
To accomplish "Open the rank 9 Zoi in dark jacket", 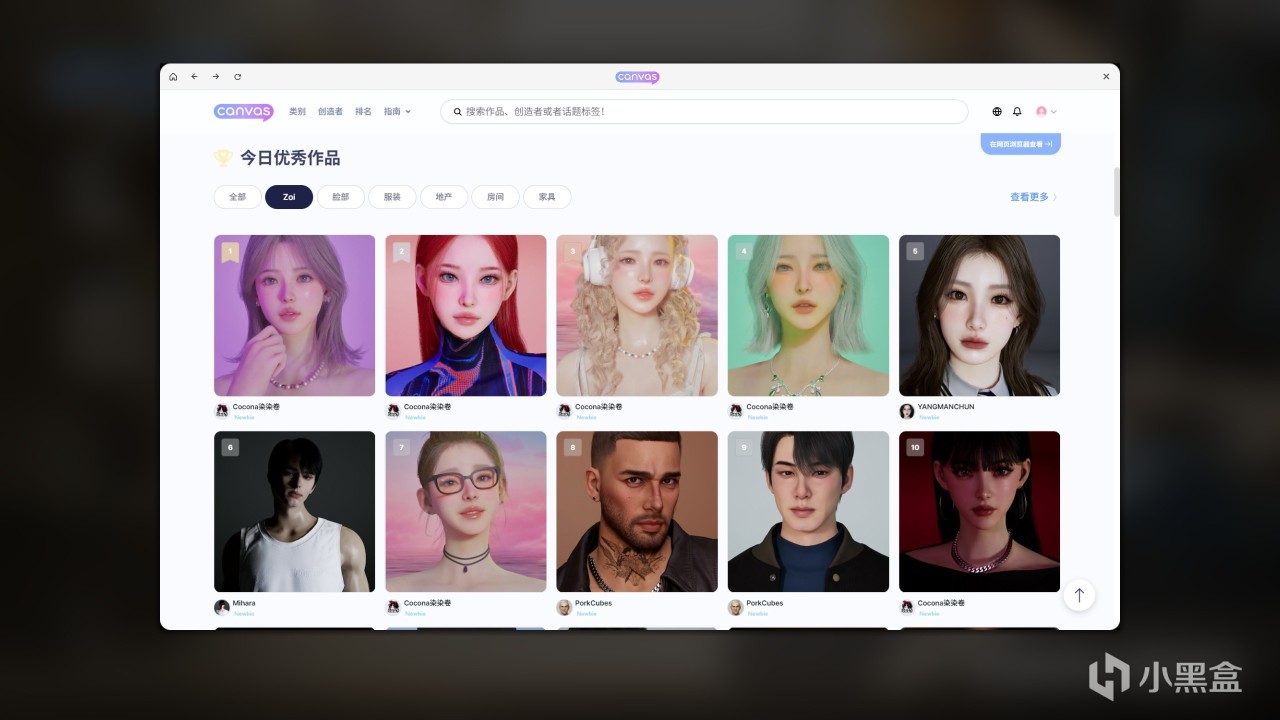I will tap(808, 511).
